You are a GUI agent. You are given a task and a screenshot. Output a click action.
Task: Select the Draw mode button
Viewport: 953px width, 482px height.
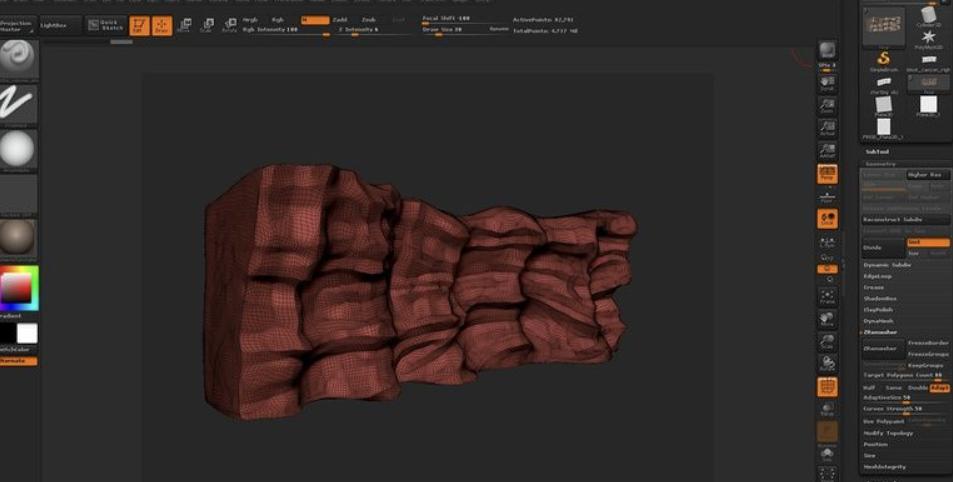coord(162,26)
